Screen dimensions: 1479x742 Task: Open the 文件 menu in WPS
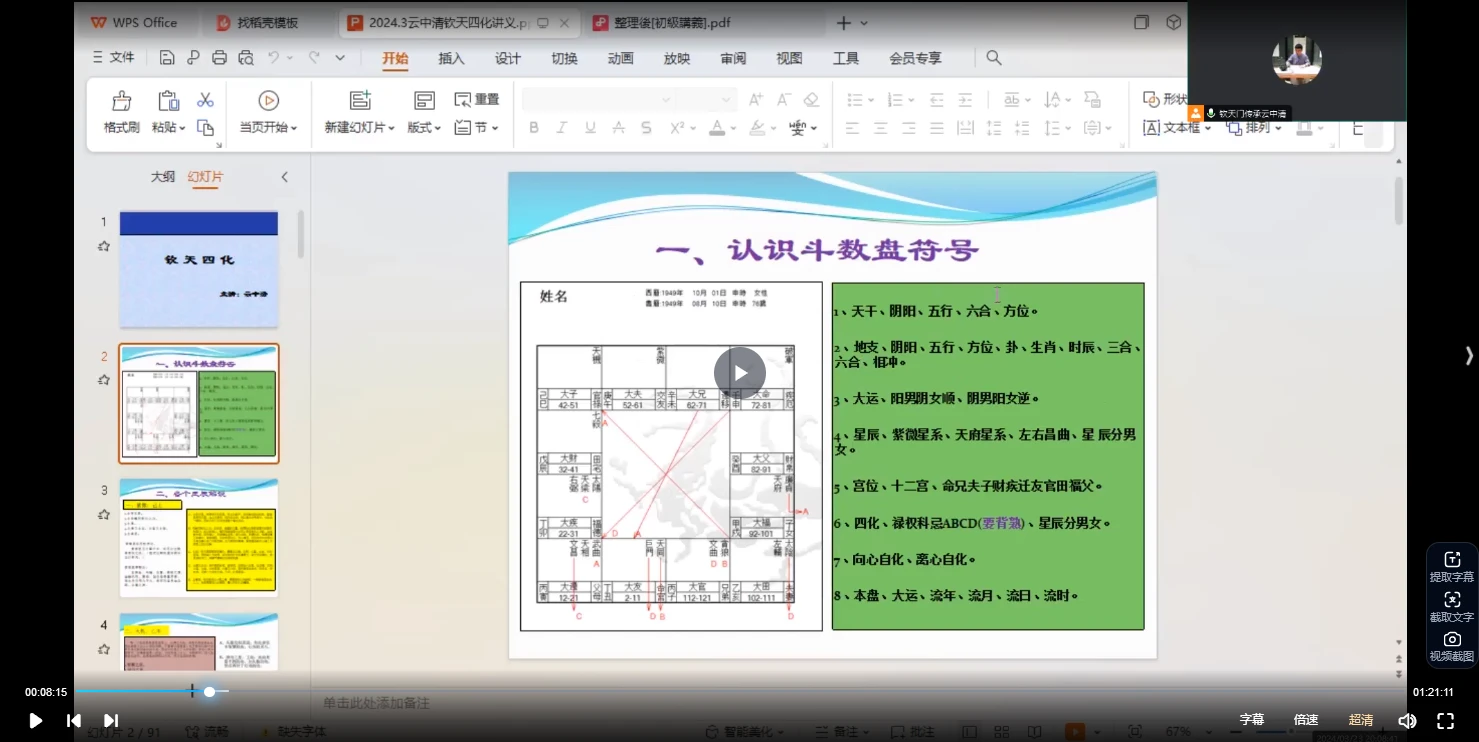point(113,58)
